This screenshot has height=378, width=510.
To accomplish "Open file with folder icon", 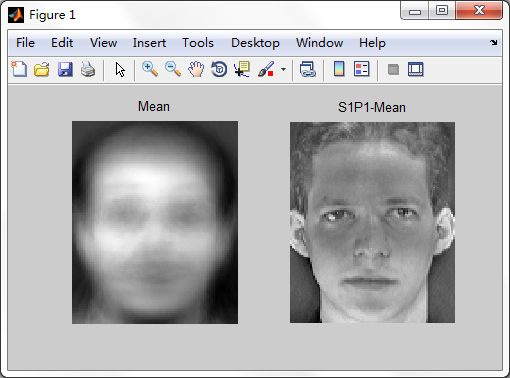I will (x=42, y=70).
